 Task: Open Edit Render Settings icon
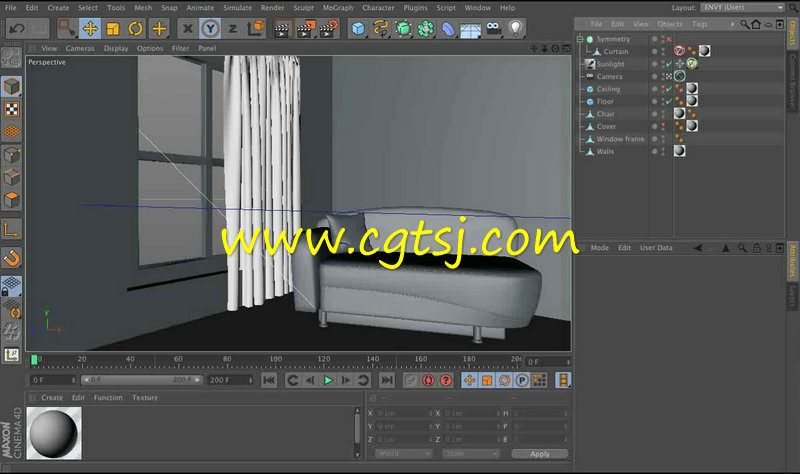329,29
